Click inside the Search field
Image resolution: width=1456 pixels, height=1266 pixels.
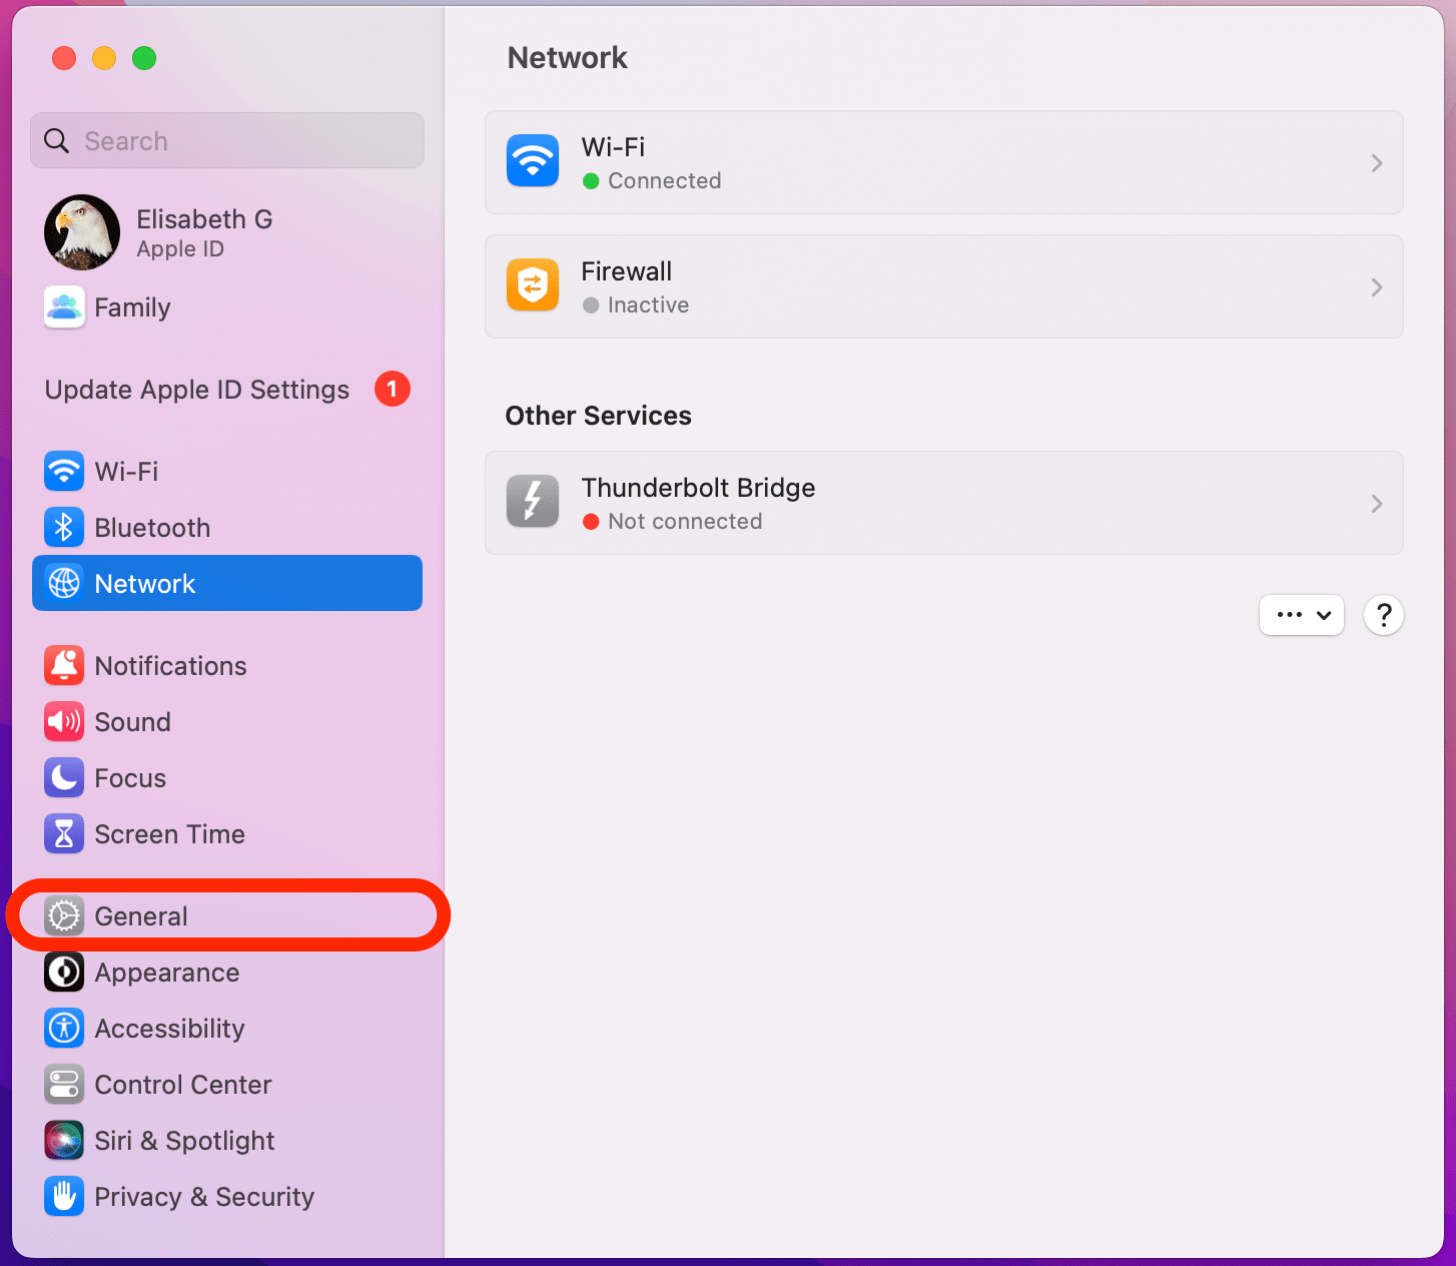[x=227, y=140]
